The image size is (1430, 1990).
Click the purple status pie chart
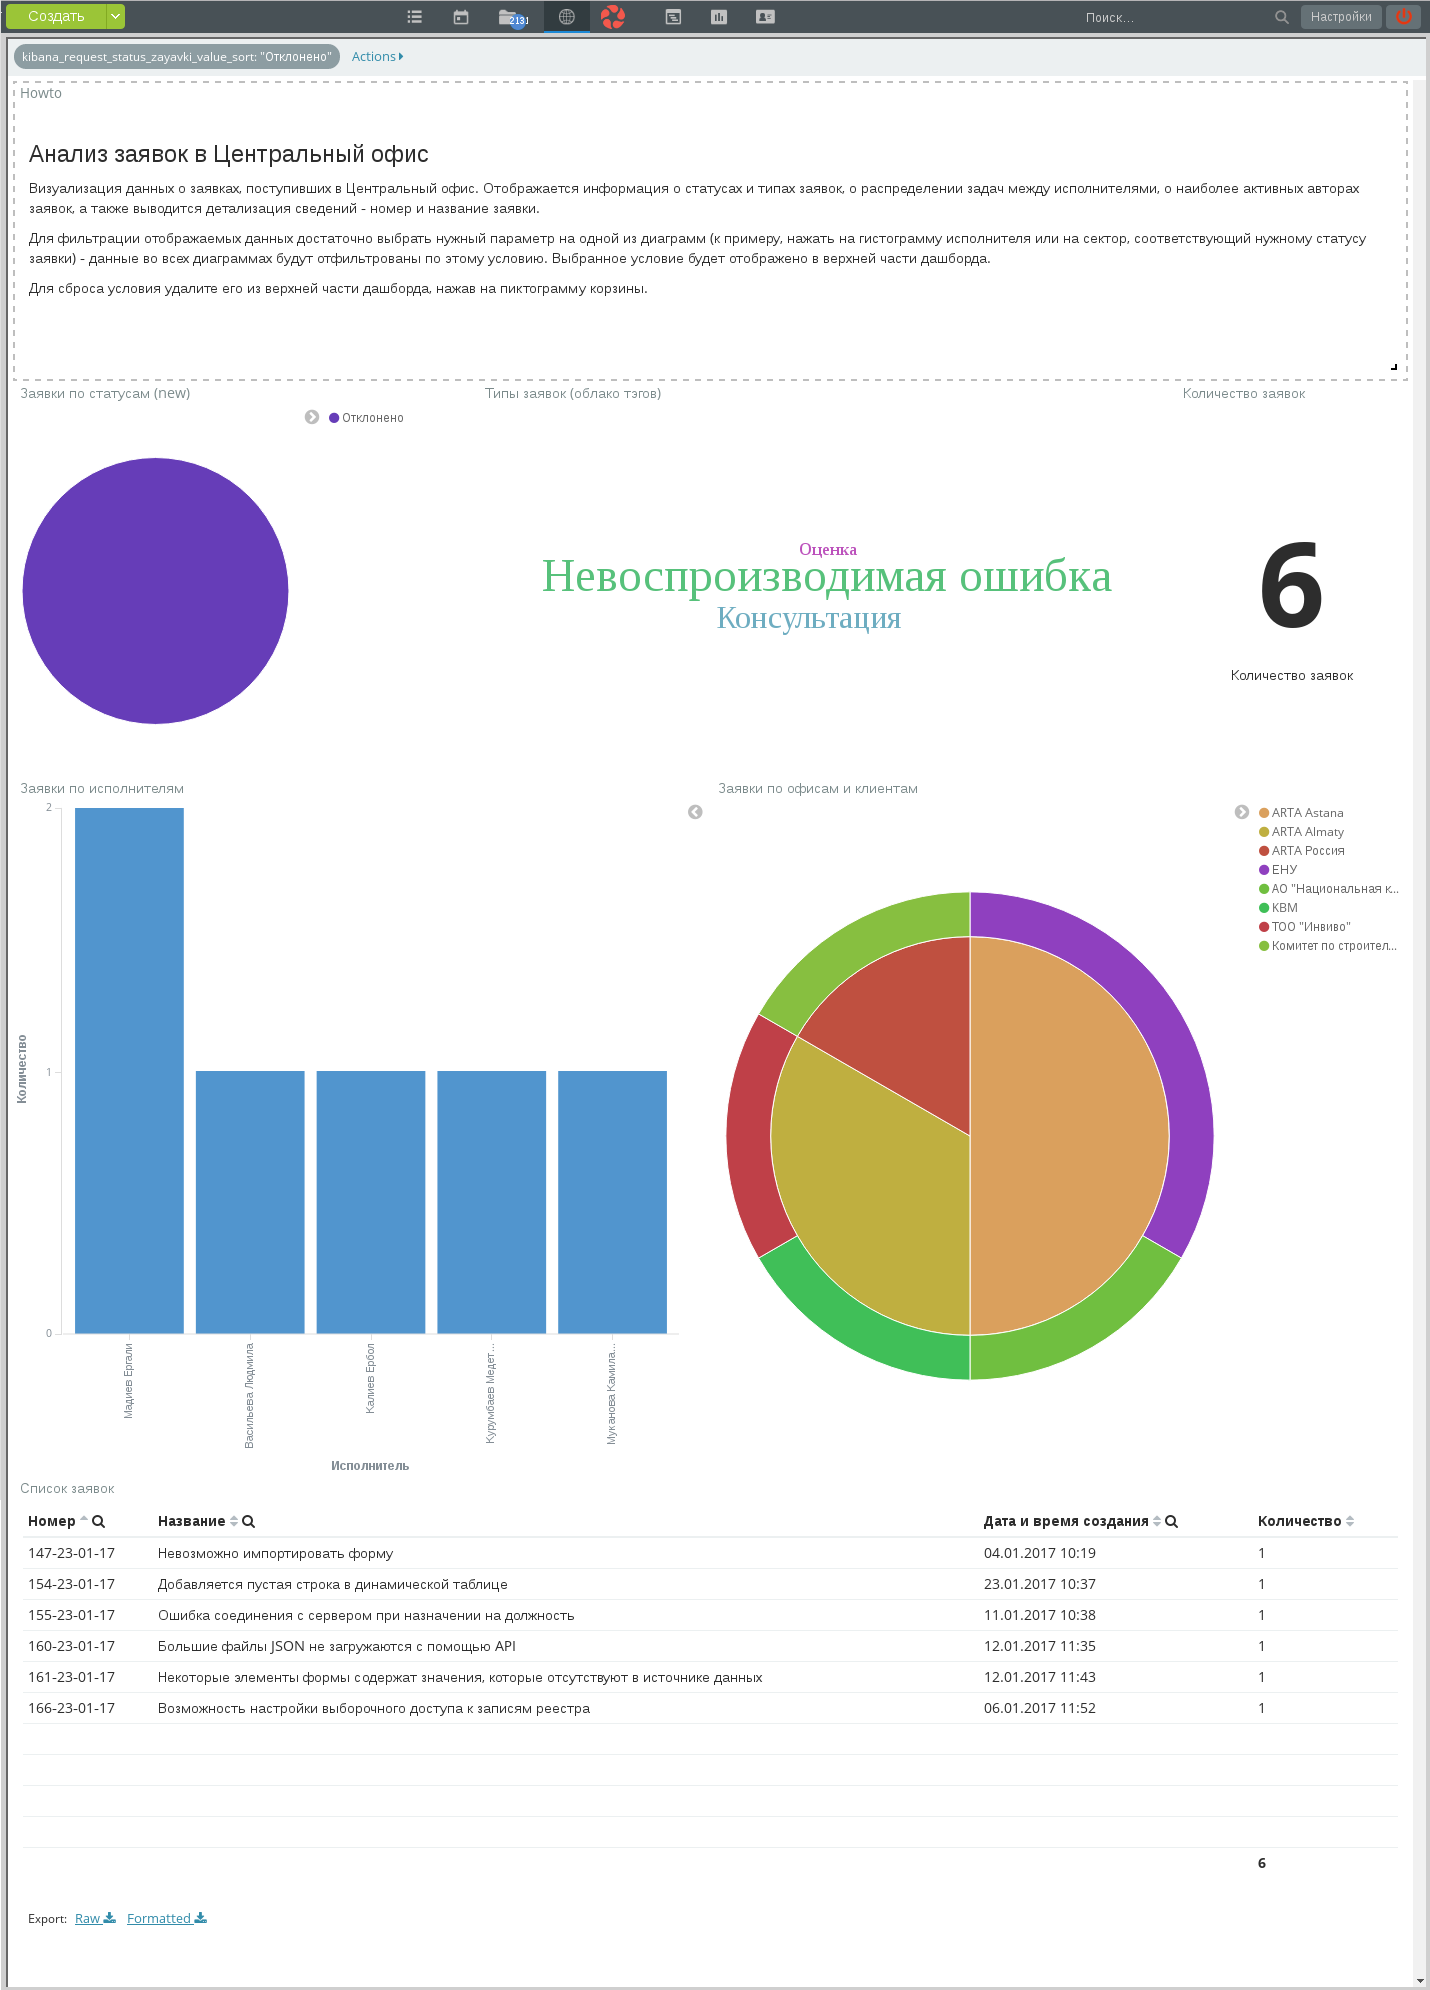(x=155, y=591)
